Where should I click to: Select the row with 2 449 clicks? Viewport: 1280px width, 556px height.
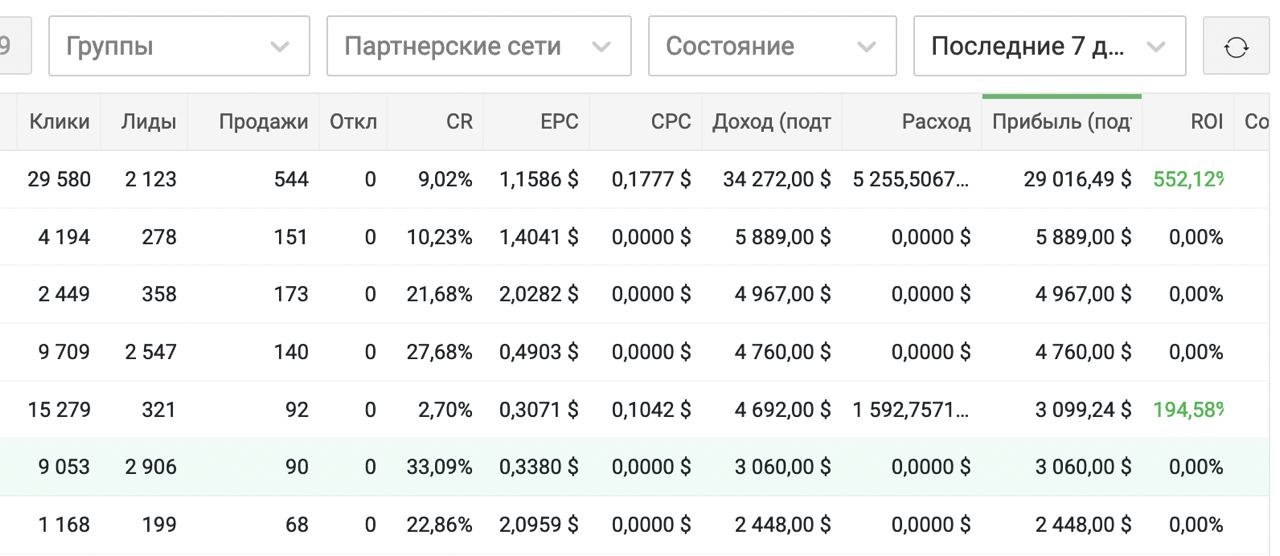(60, 294)
